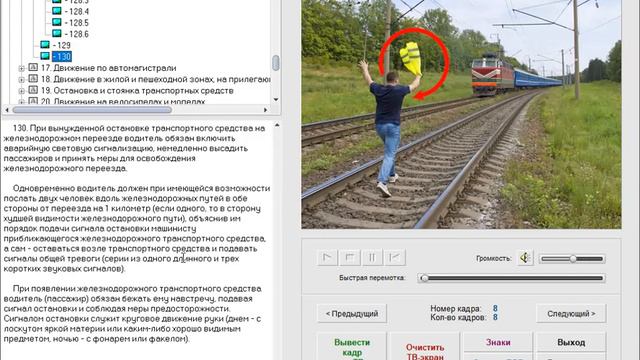
Task: Adjust the Громкость volume slider
Action: [572, 259]
